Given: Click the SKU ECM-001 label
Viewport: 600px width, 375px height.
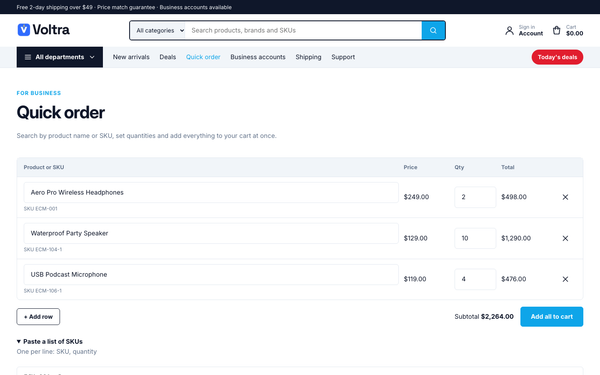Looking at the screenshot, I should tap(41, 209).
